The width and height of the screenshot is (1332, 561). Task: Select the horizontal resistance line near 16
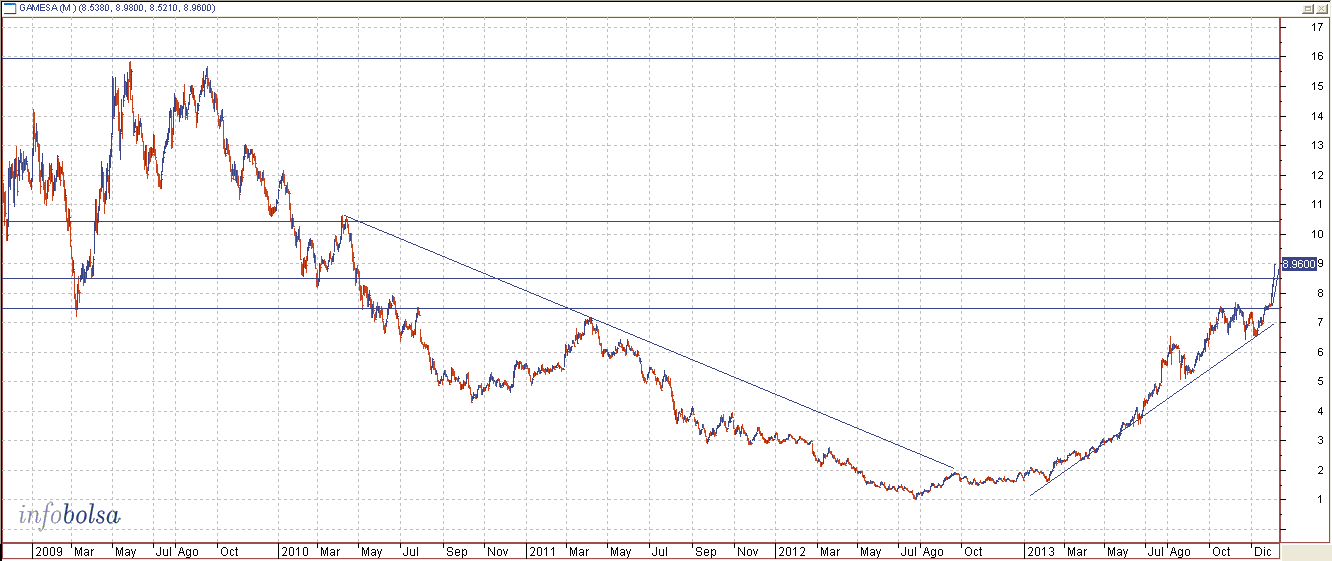[x=640, y=58]
